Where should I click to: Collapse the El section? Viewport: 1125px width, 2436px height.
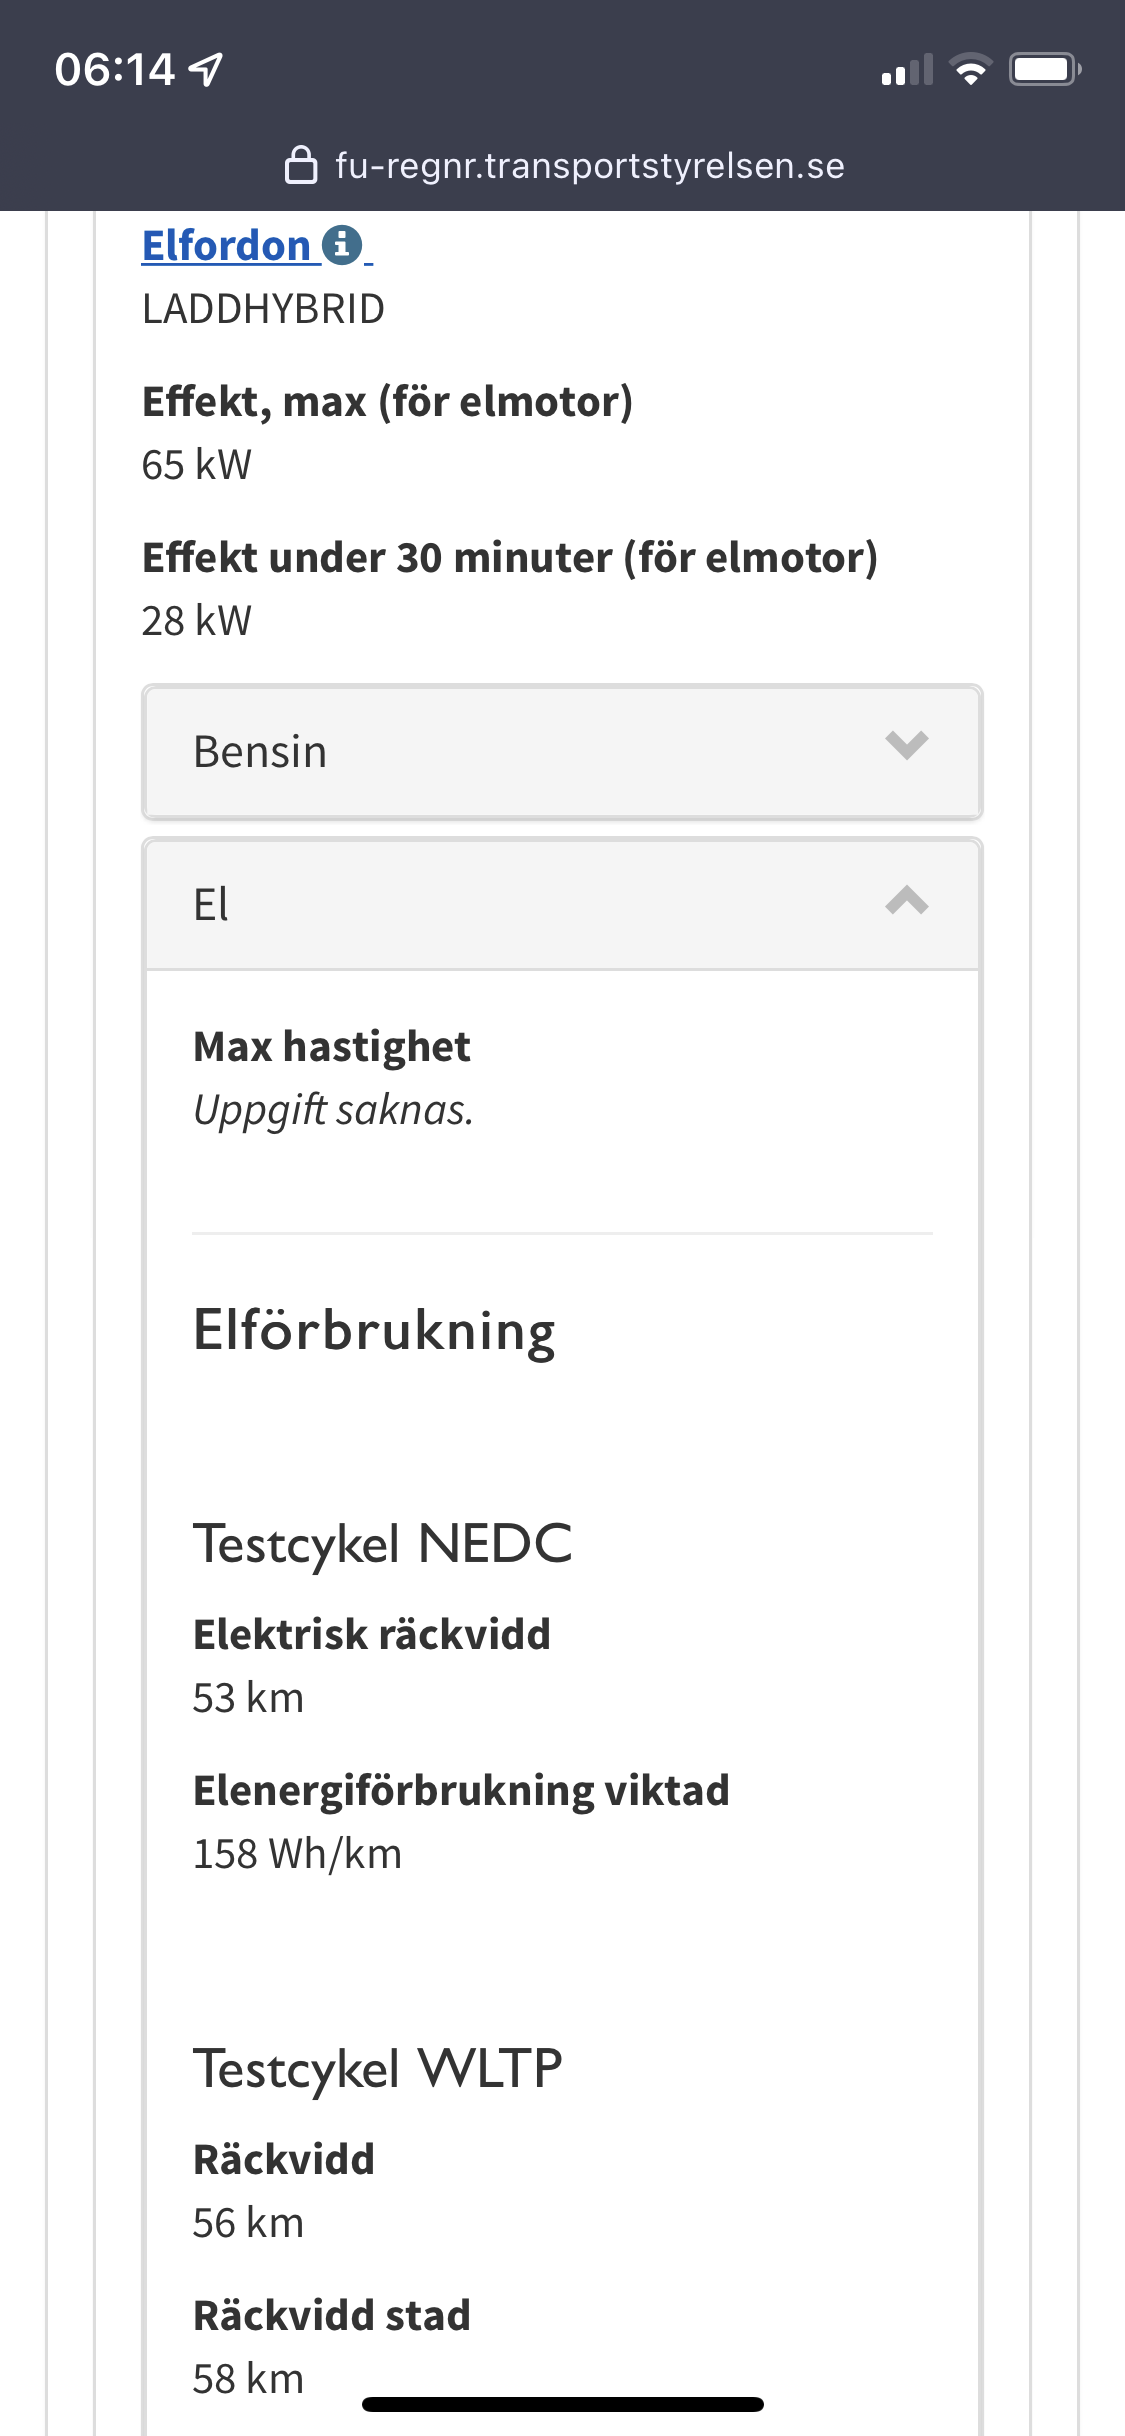click(x=562, y=904)
